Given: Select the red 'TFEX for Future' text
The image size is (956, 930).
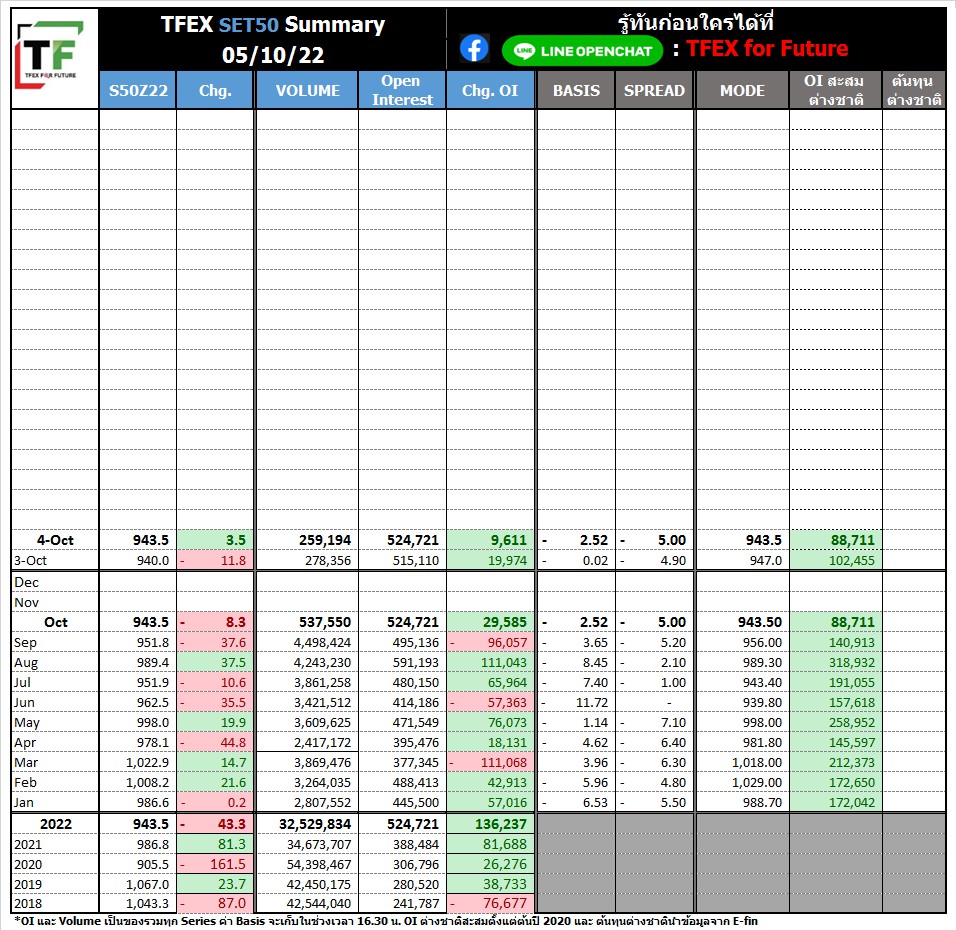Looking at the screenshot, I should coord(767,48).
